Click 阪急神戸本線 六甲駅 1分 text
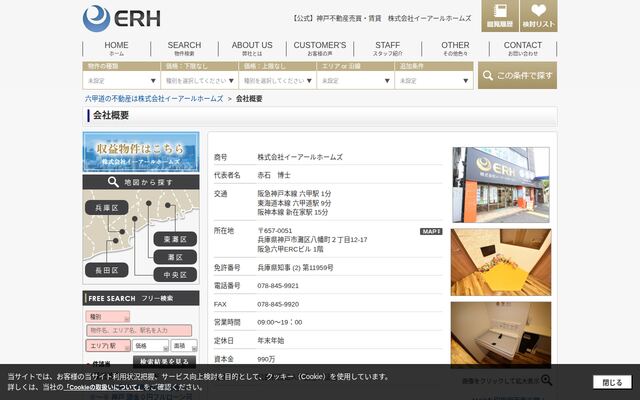 coord(294,194)
